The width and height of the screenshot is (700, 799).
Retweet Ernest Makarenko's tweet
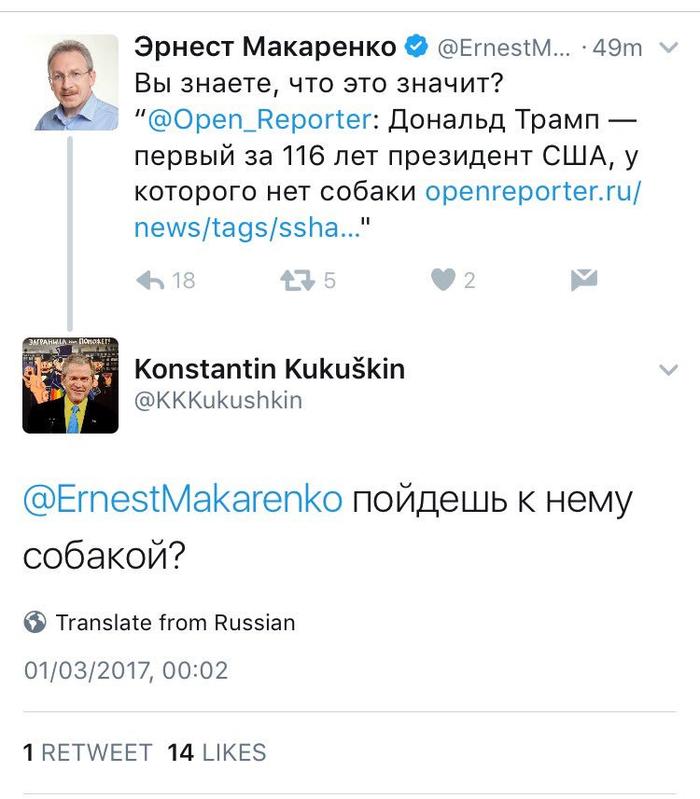296,281
